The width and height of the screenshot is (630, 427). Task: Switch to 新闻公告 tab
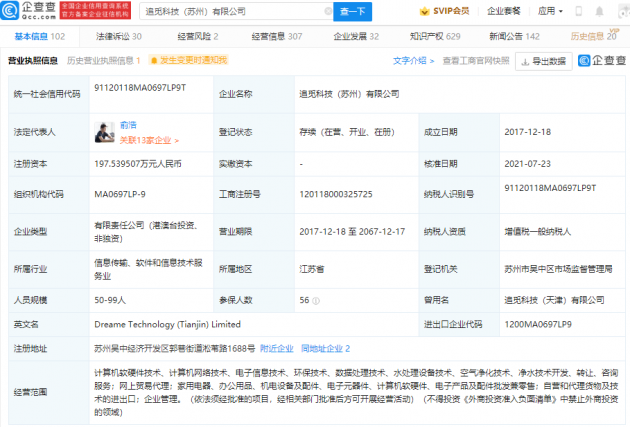tap(514, 37)
